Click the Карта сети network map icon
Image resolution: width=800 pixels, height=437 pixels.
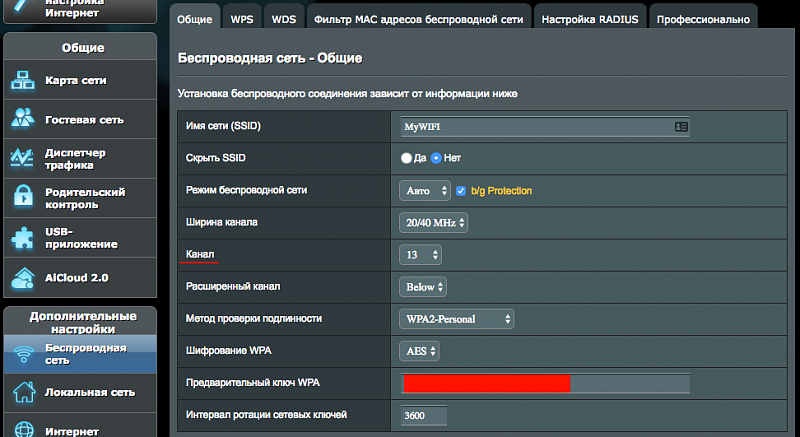point(24,79)
